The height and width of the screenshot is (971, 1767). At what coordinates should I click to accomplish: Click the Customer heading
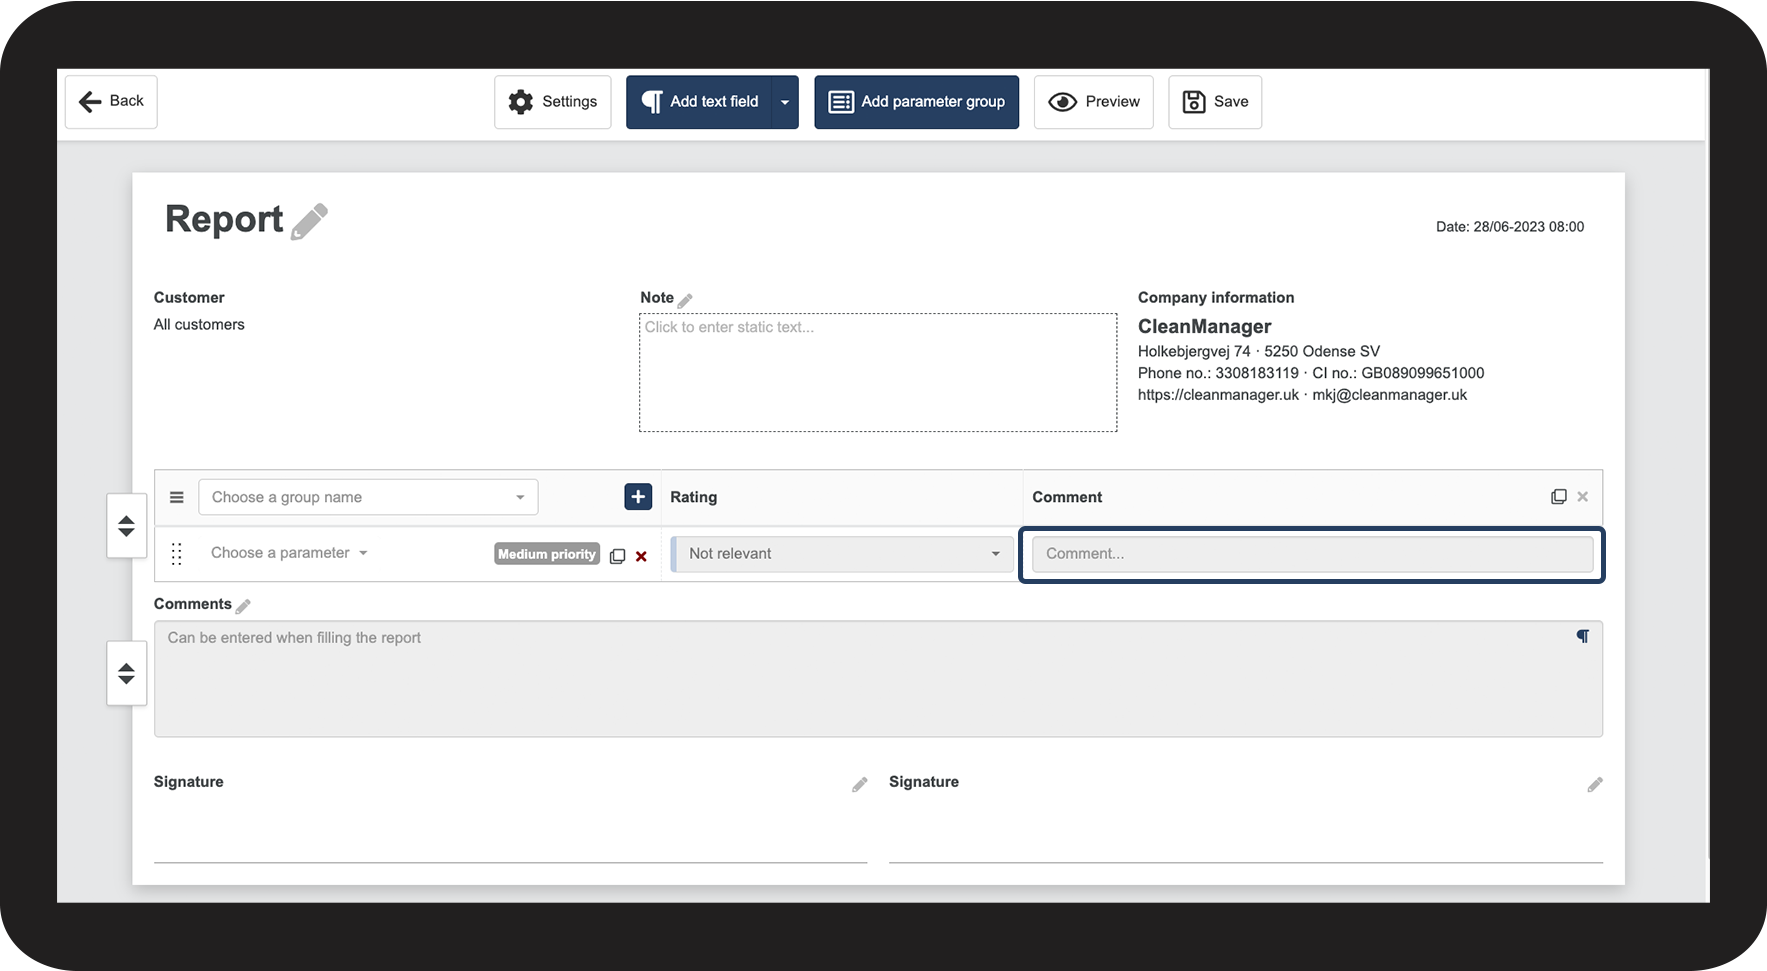coord(189,298)
